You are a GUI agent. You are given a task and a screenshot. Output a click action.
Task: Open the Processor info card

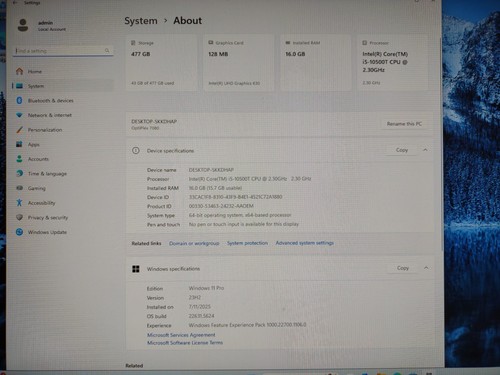pyautogui.click(x=393, y=63)
